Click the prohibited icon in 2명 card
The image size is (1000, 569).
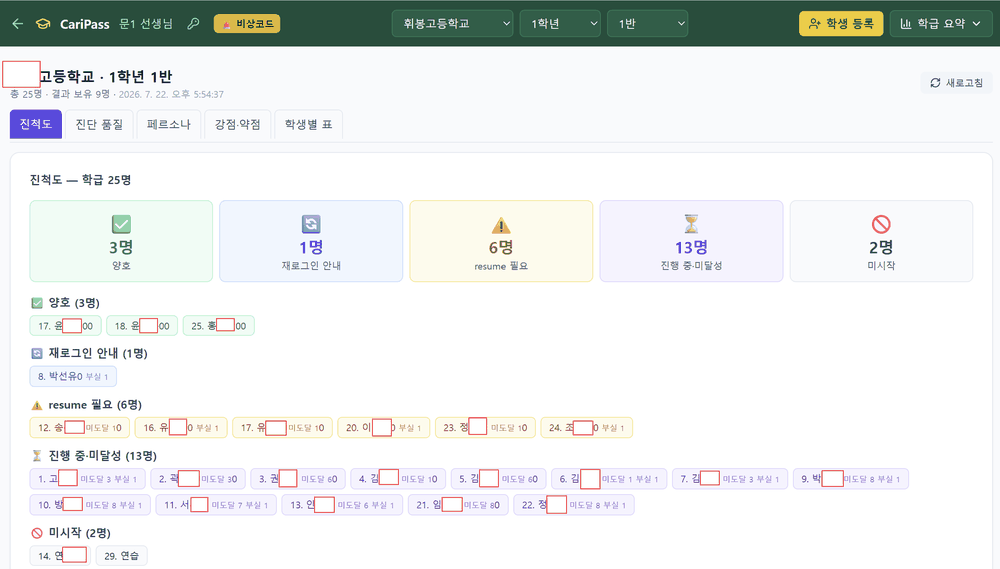click(881, 224)
